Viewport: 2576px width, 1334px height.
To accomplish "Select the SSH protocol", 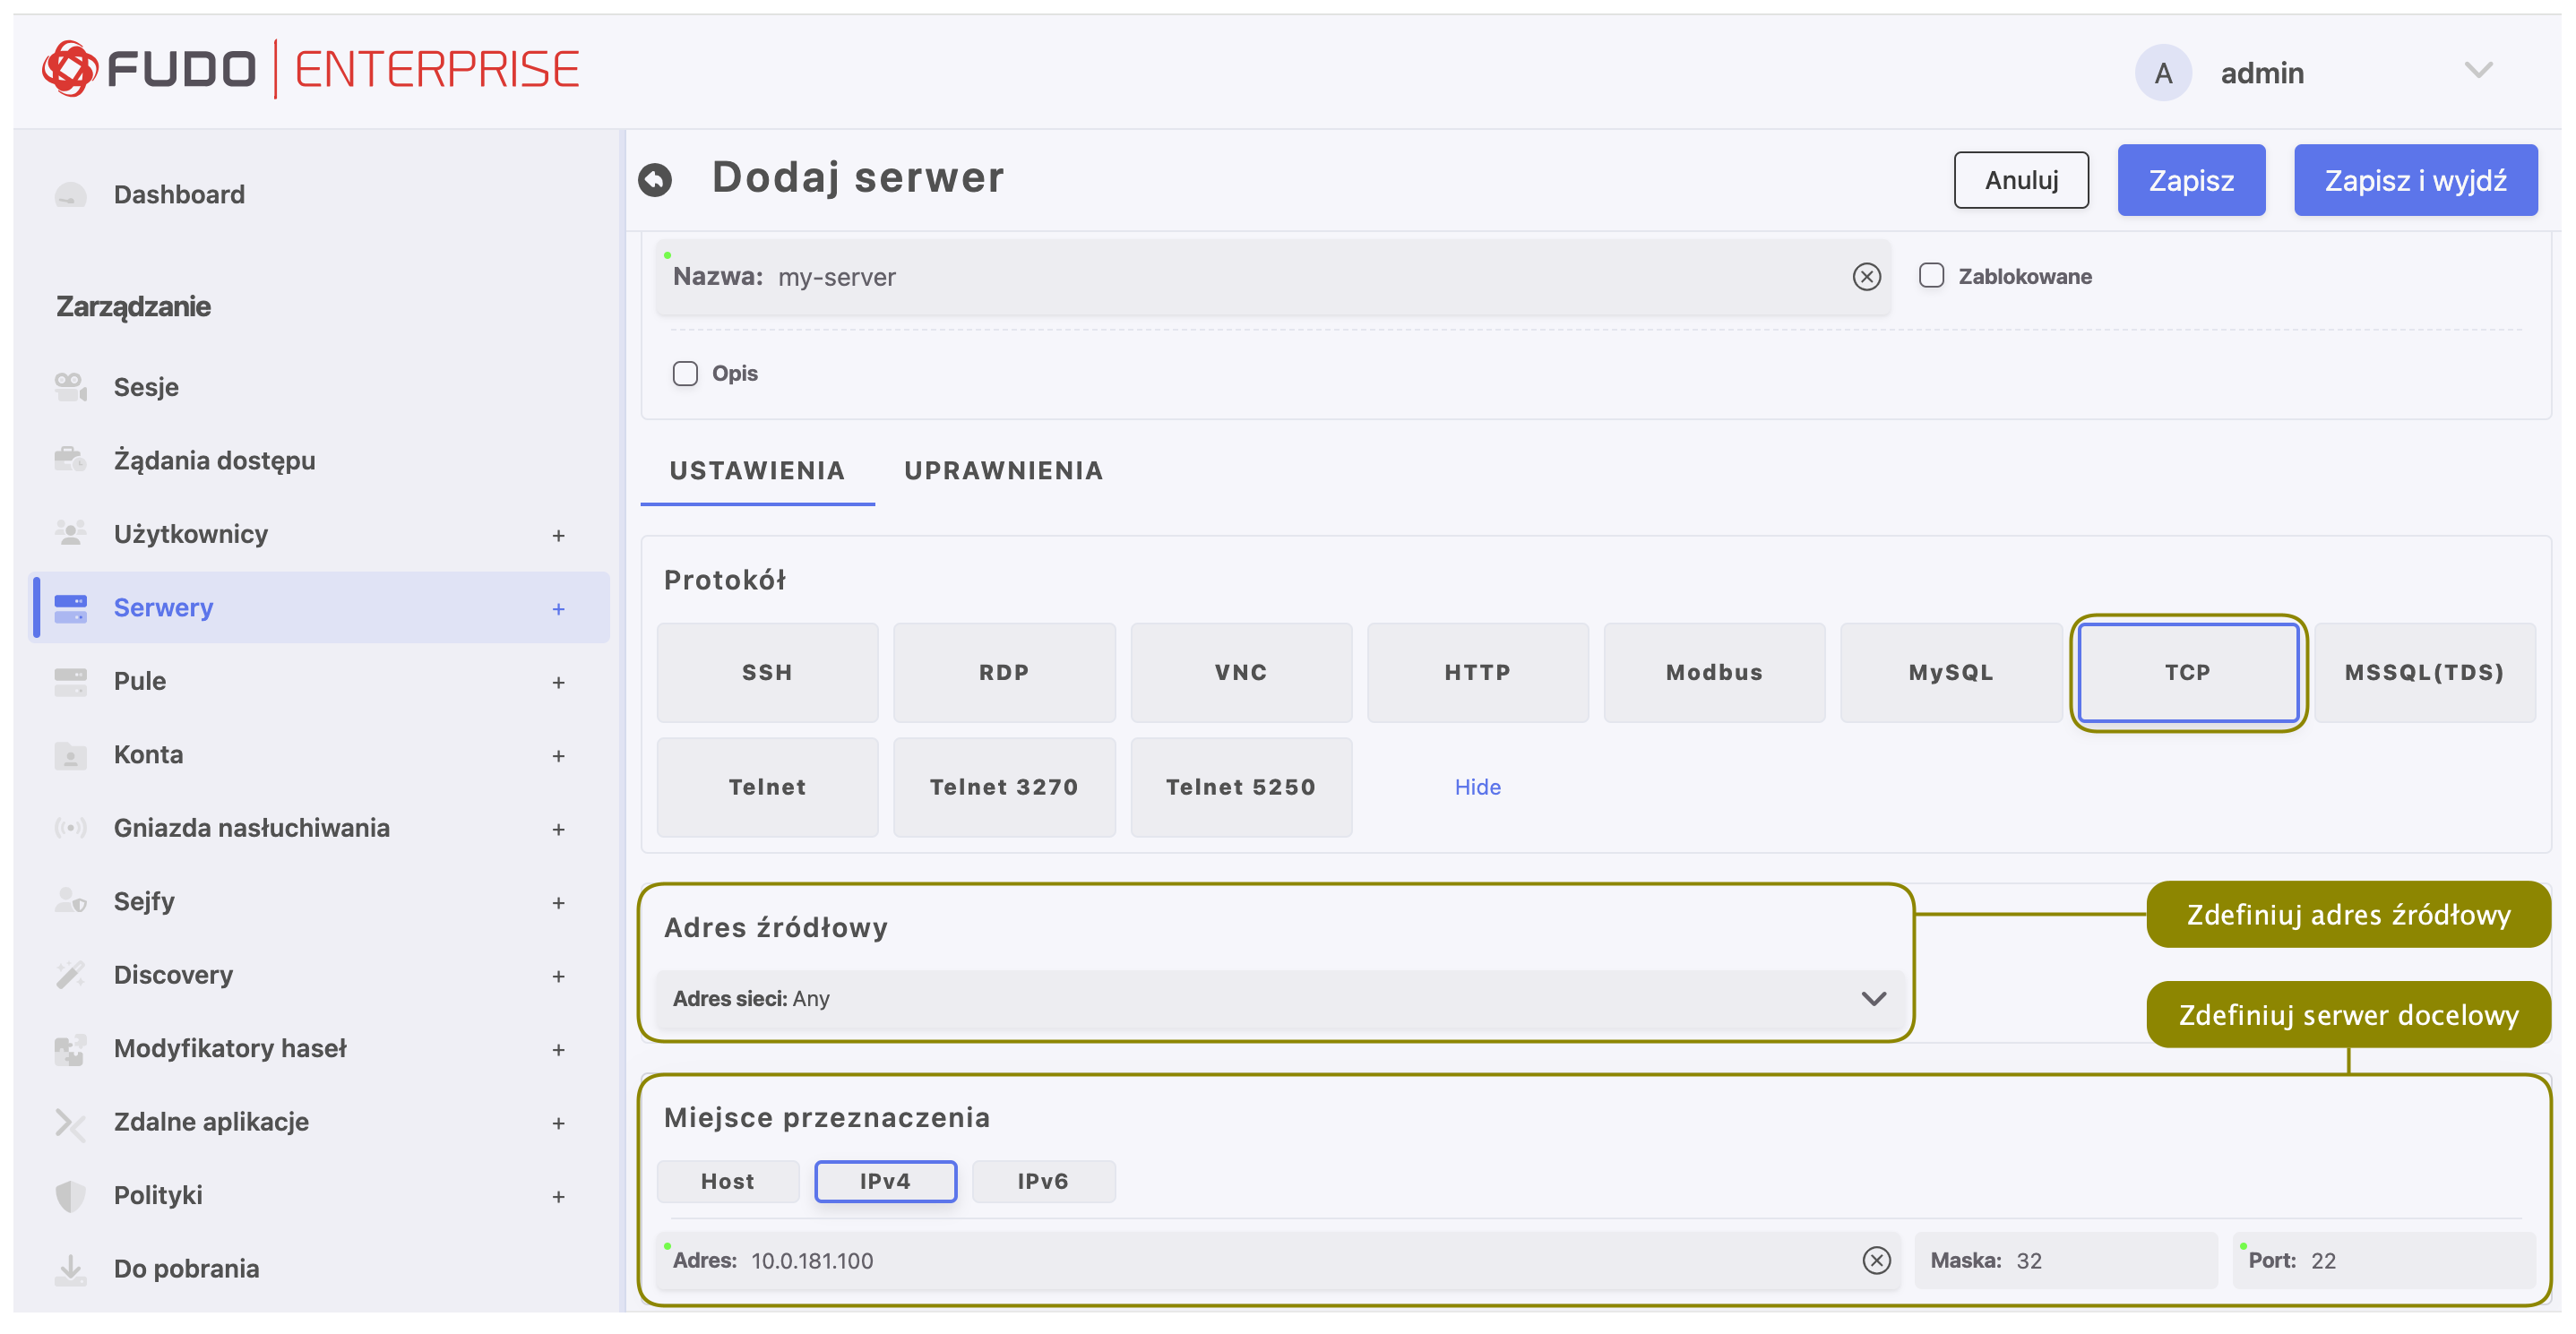I will [767, 672].
